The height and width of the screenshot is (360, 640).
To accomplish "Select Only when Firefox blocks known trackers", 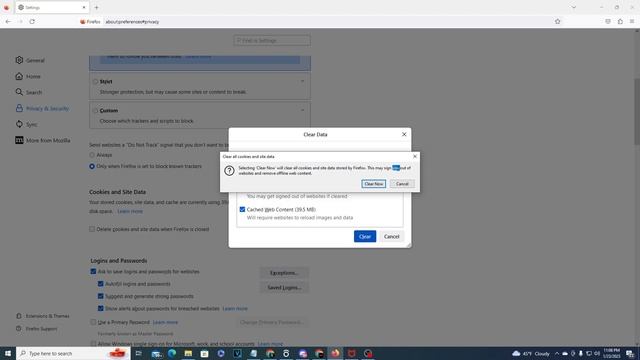I will point(92,167).
